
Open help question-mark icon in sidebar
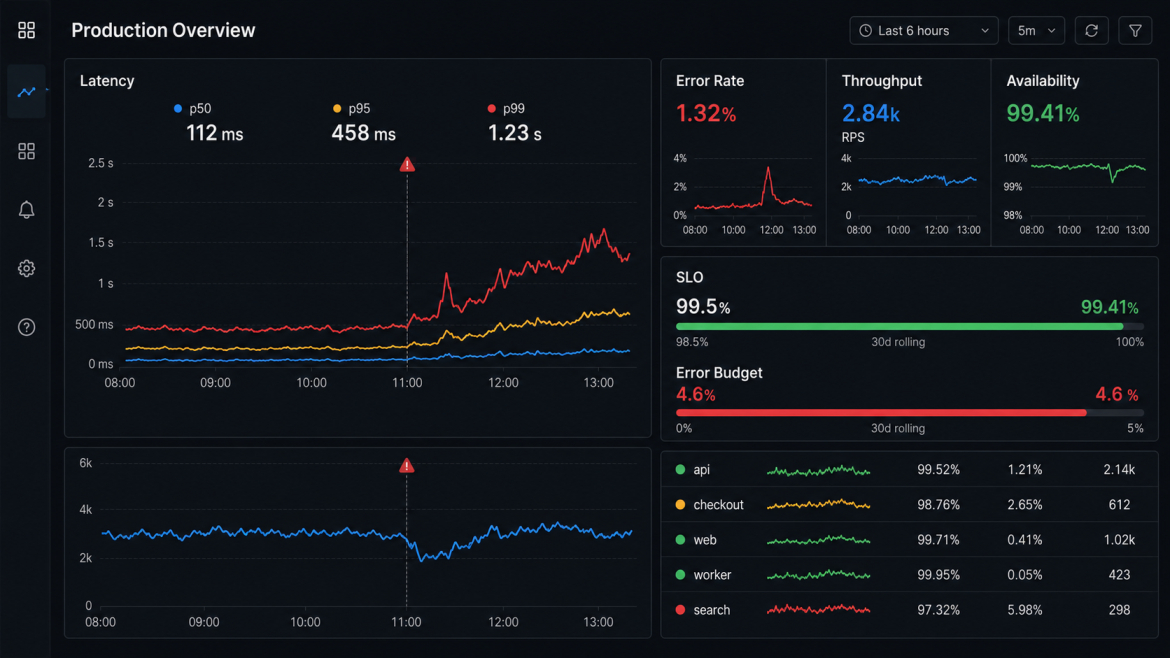pos(26,327)
